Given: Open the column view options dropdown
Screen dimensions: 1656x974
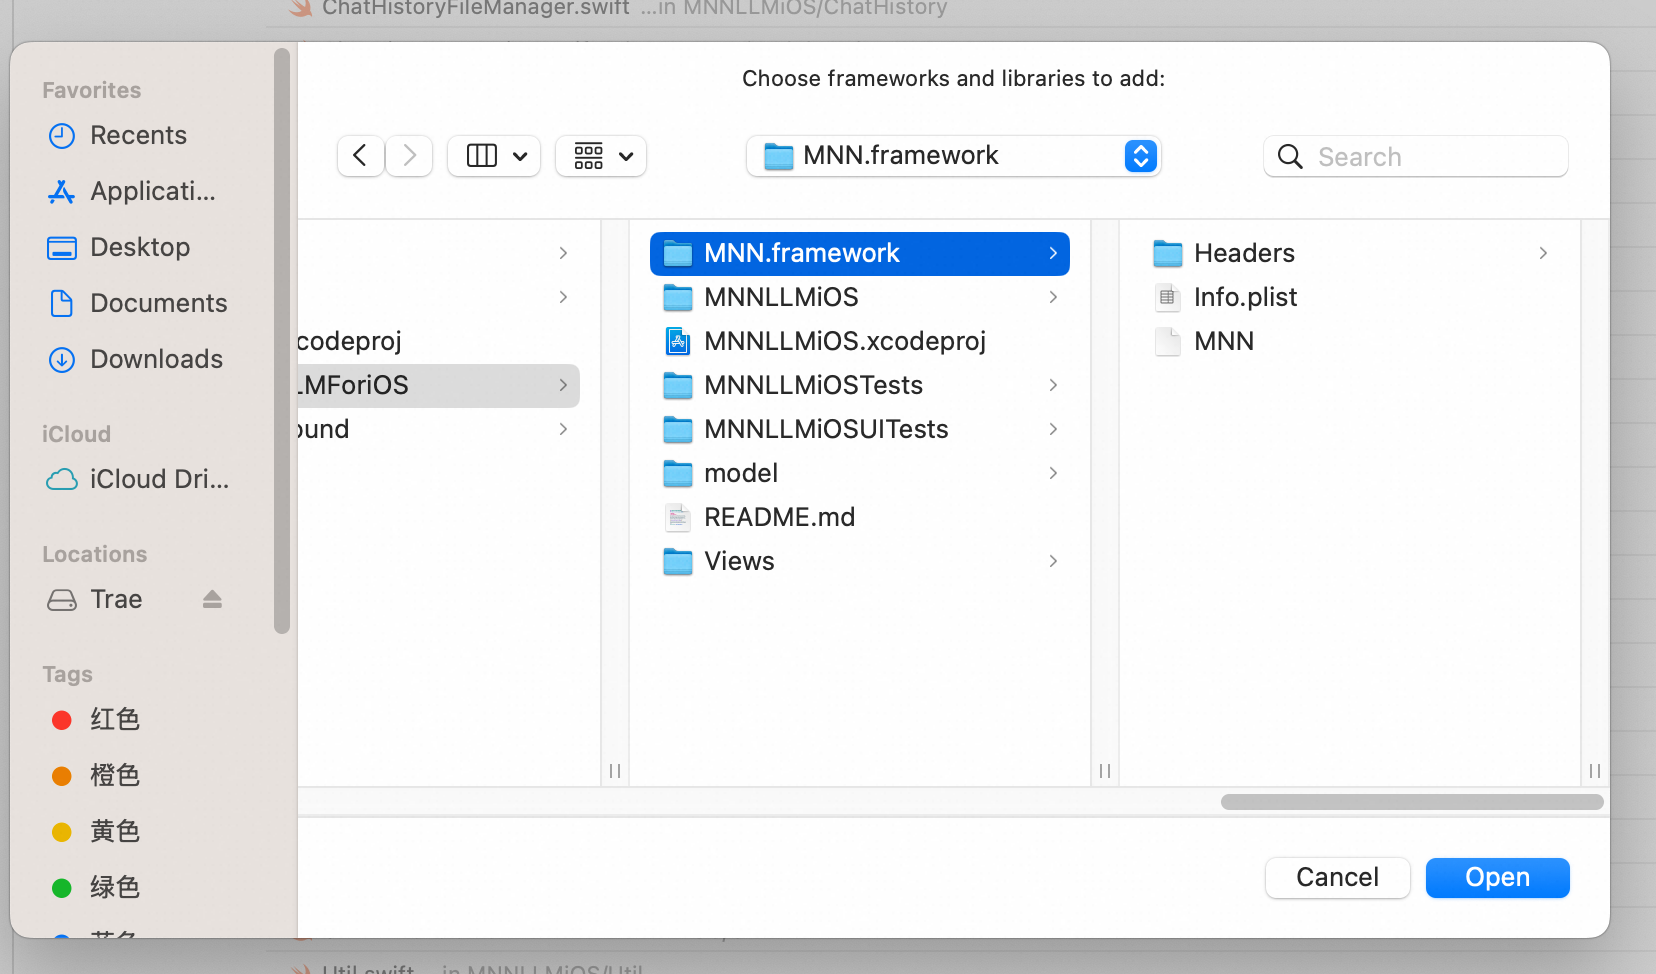Looking at the screenshot, I should (x=494, y=156).
